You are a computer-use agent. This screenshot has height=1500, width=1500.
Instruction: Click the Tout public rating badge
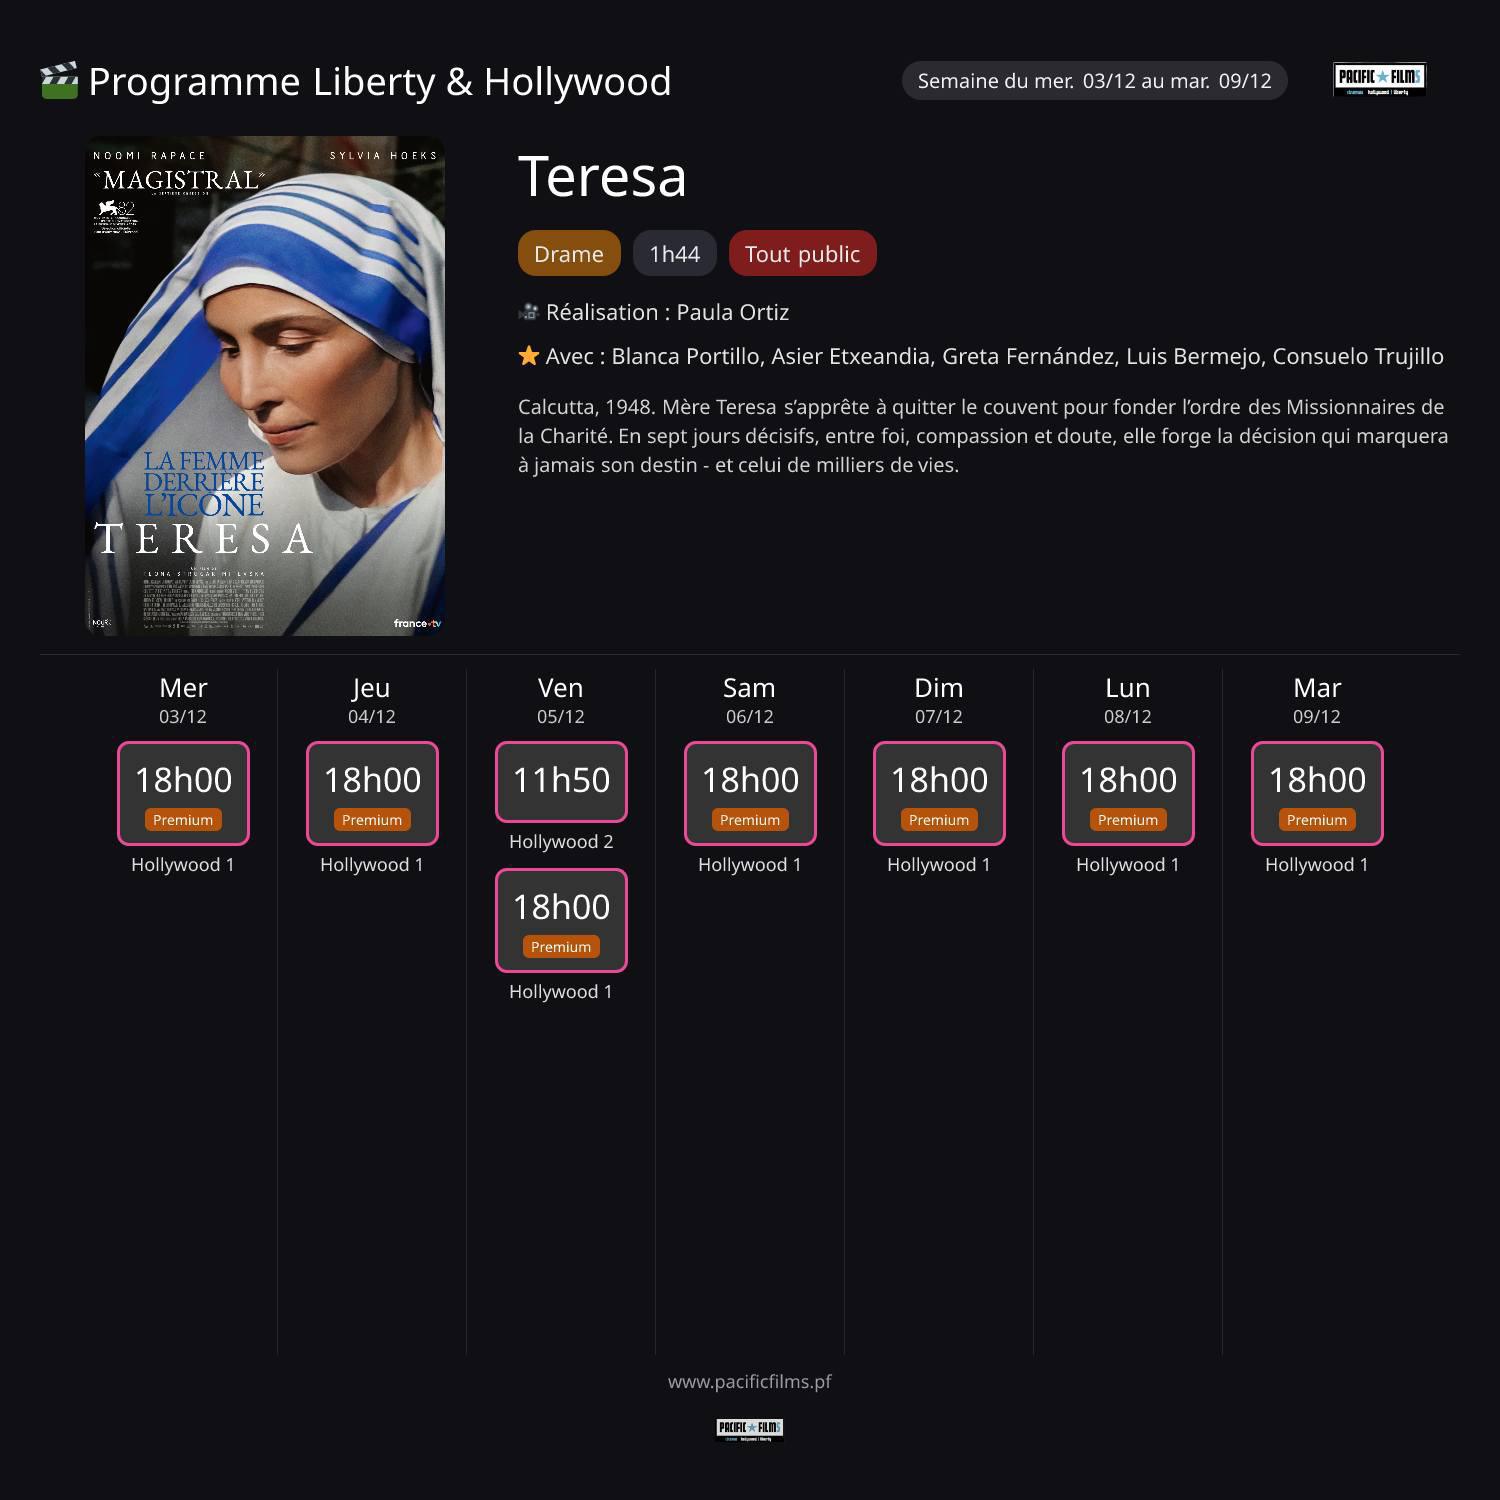[802, 254]
